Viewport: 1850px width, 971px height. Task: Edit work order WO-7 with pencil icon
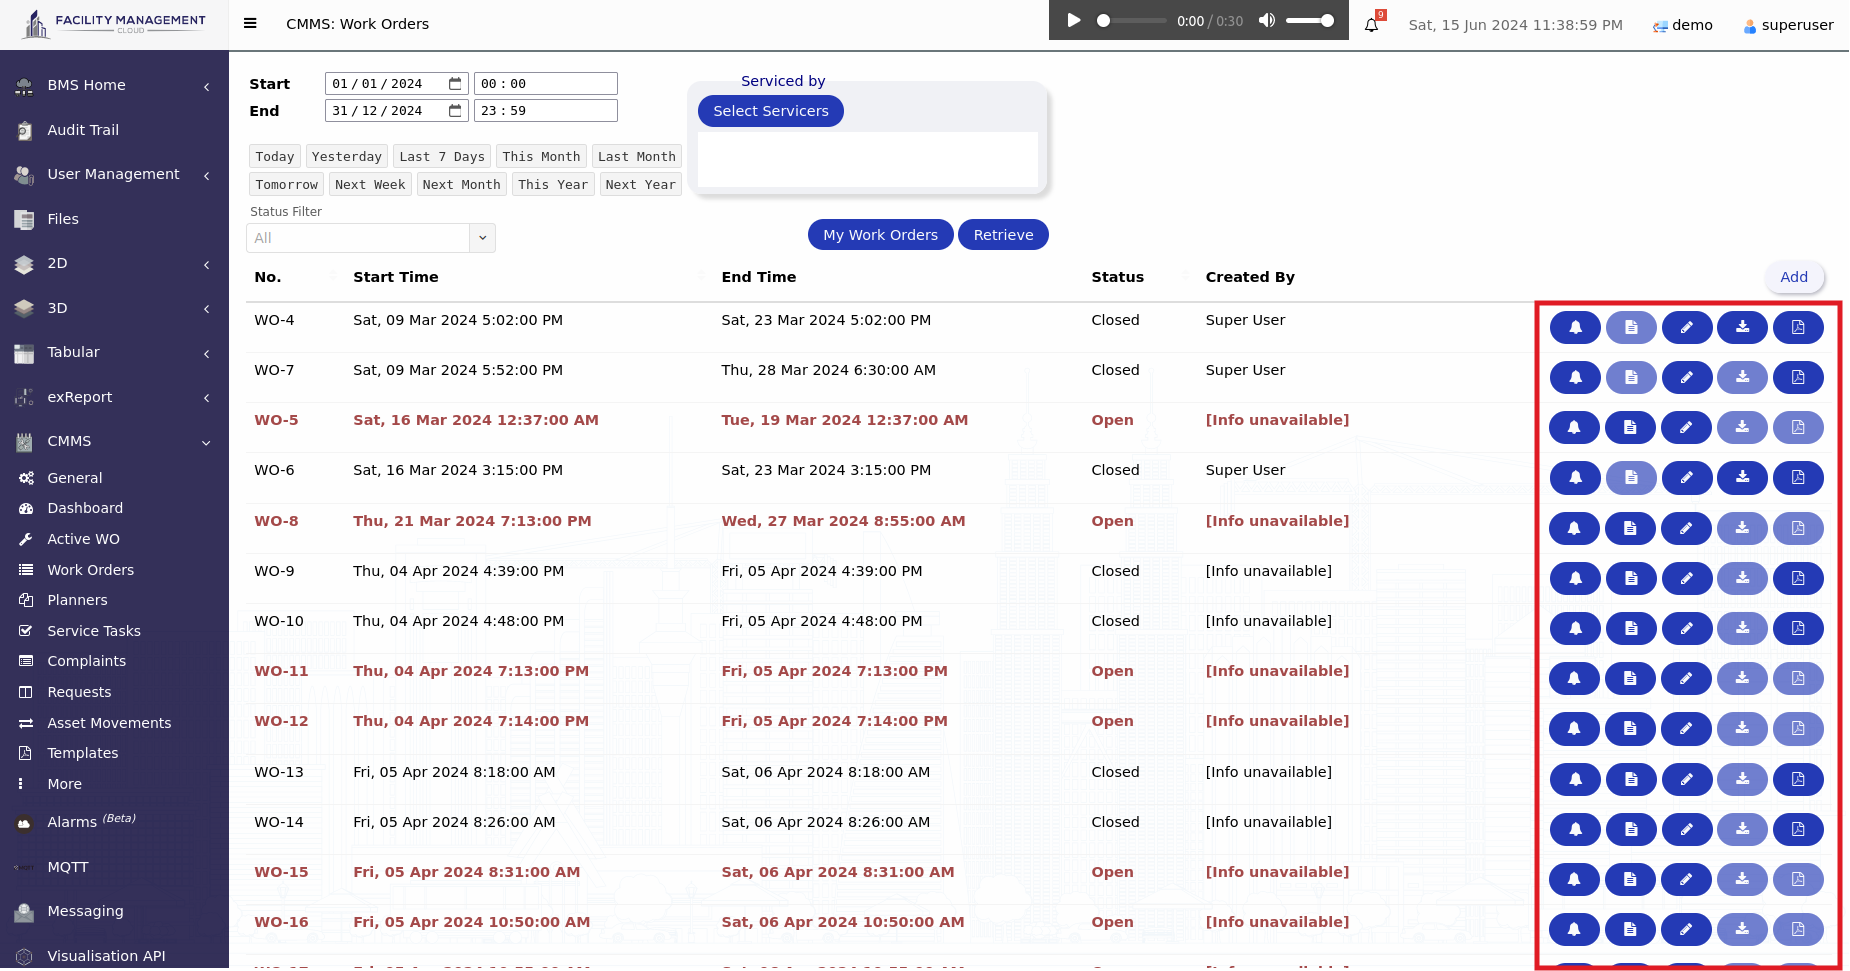1687,377
